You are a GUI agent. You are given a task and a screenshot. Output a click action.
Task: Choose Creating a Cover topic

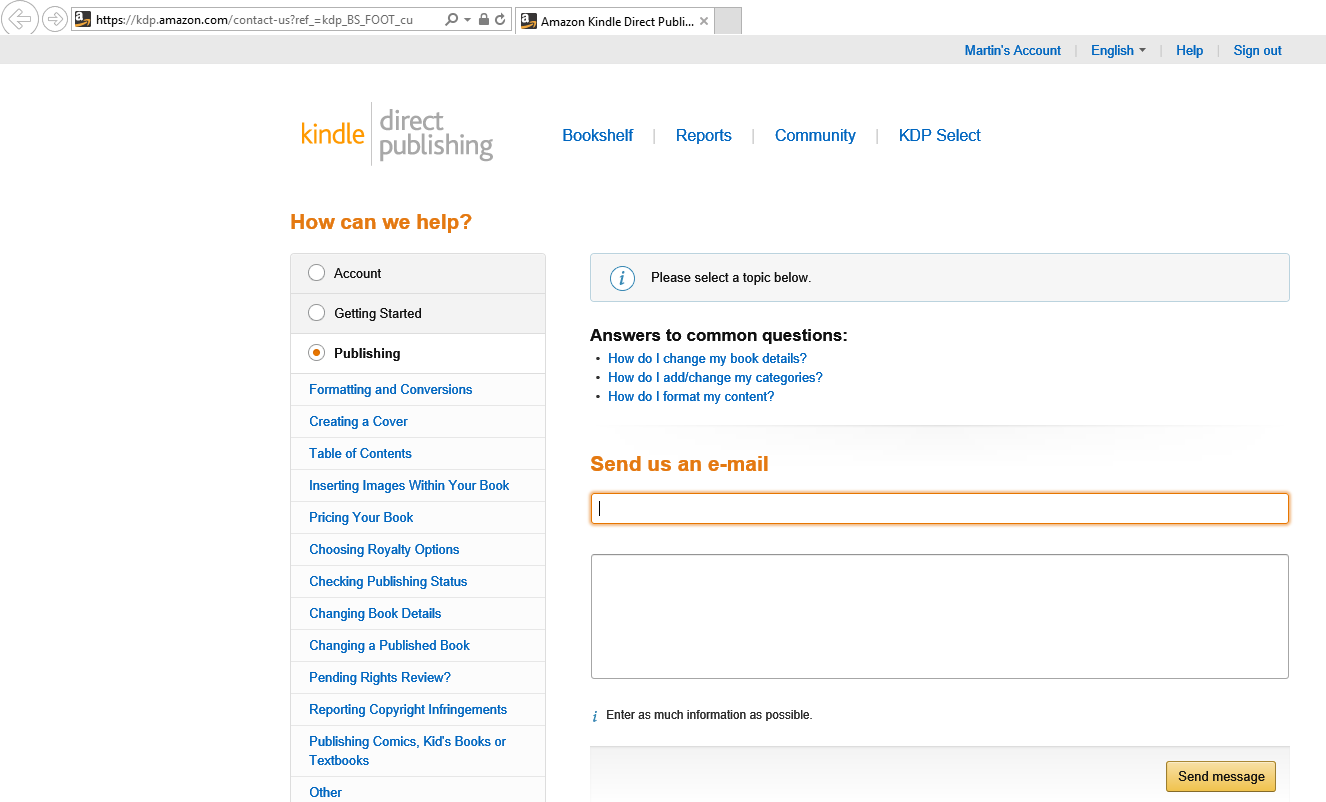[x=358, y=421]
